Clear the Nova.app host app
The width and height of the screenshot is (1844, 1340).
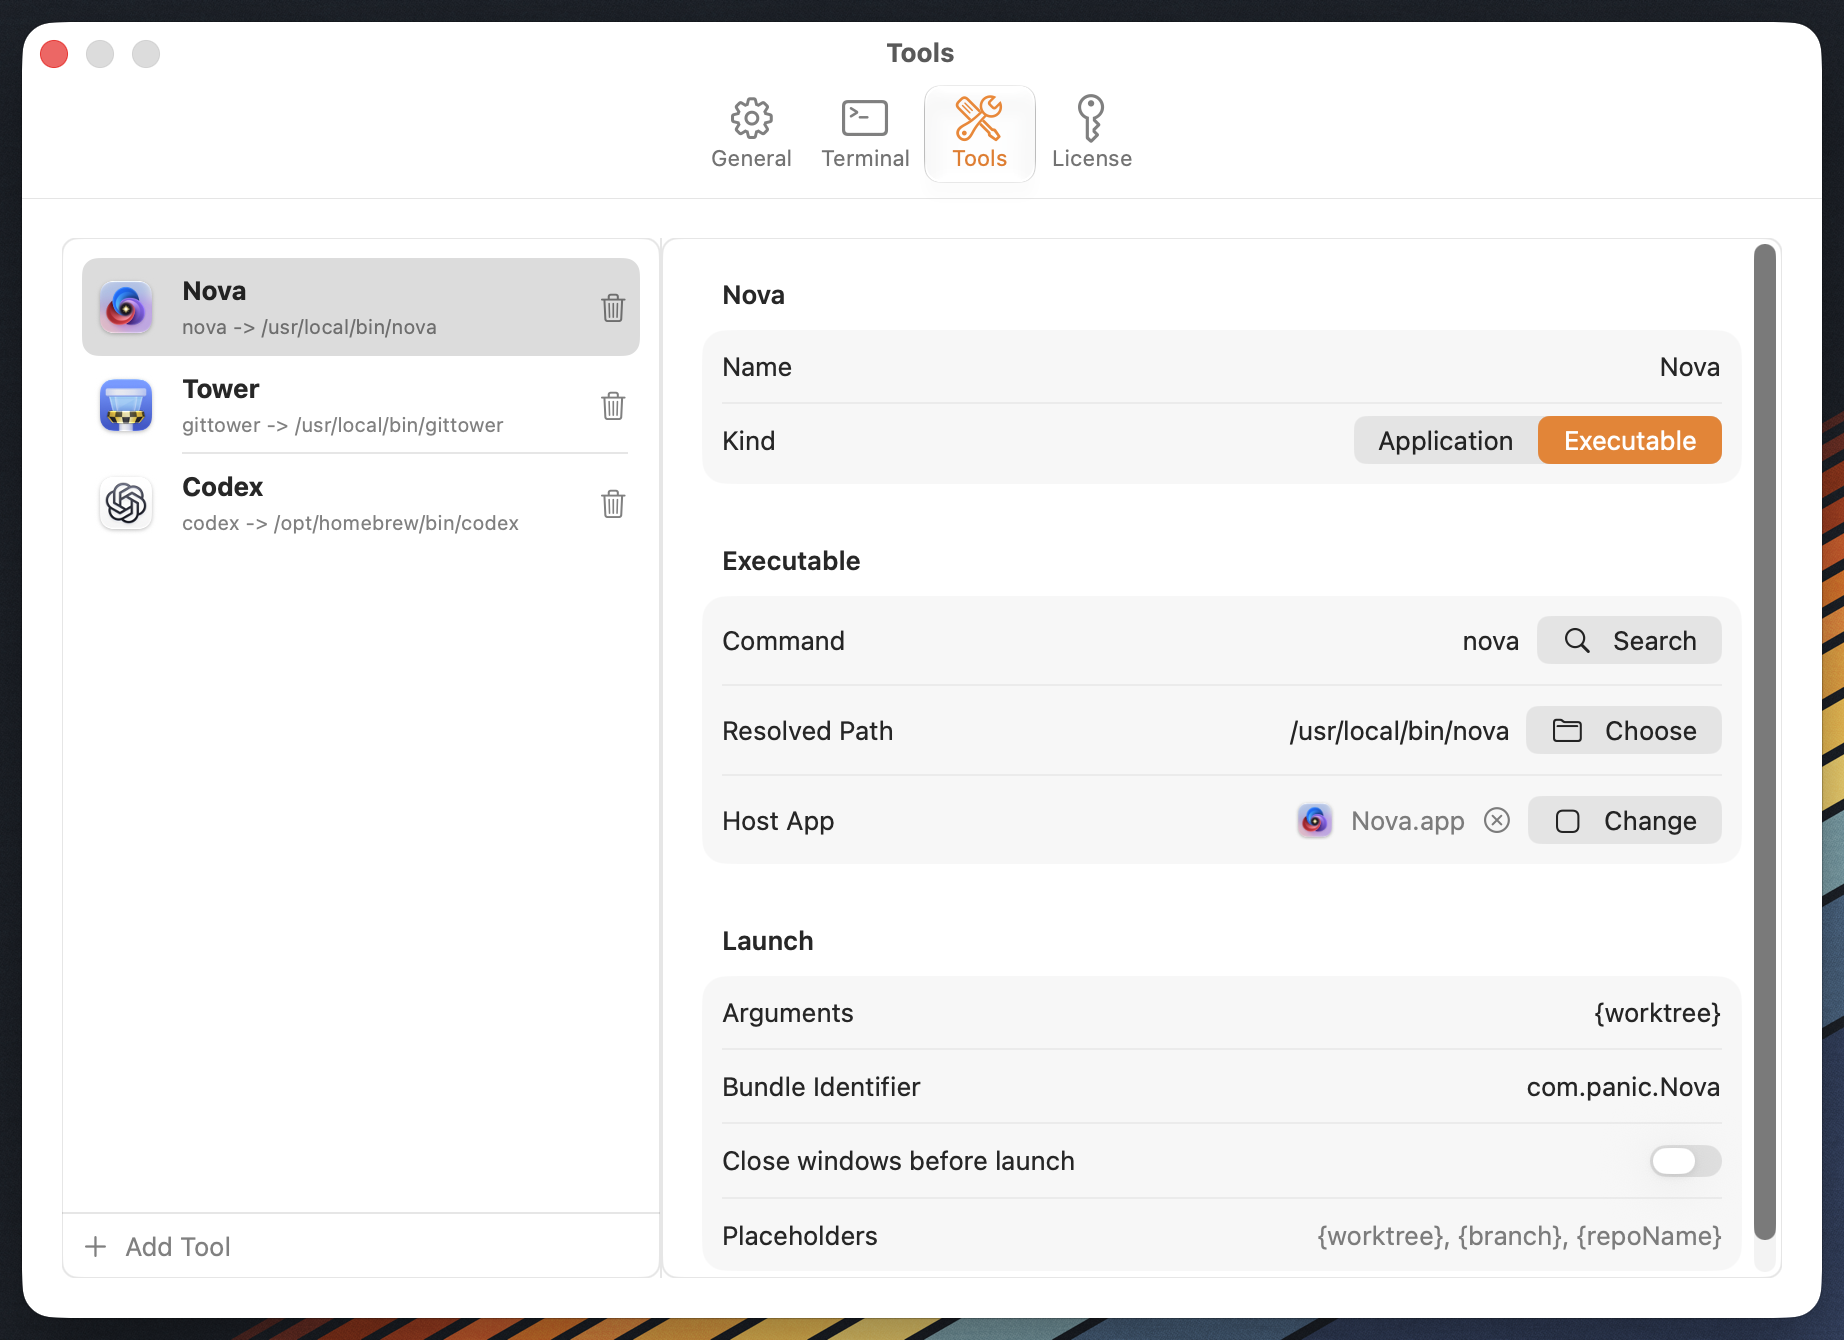1496,820
